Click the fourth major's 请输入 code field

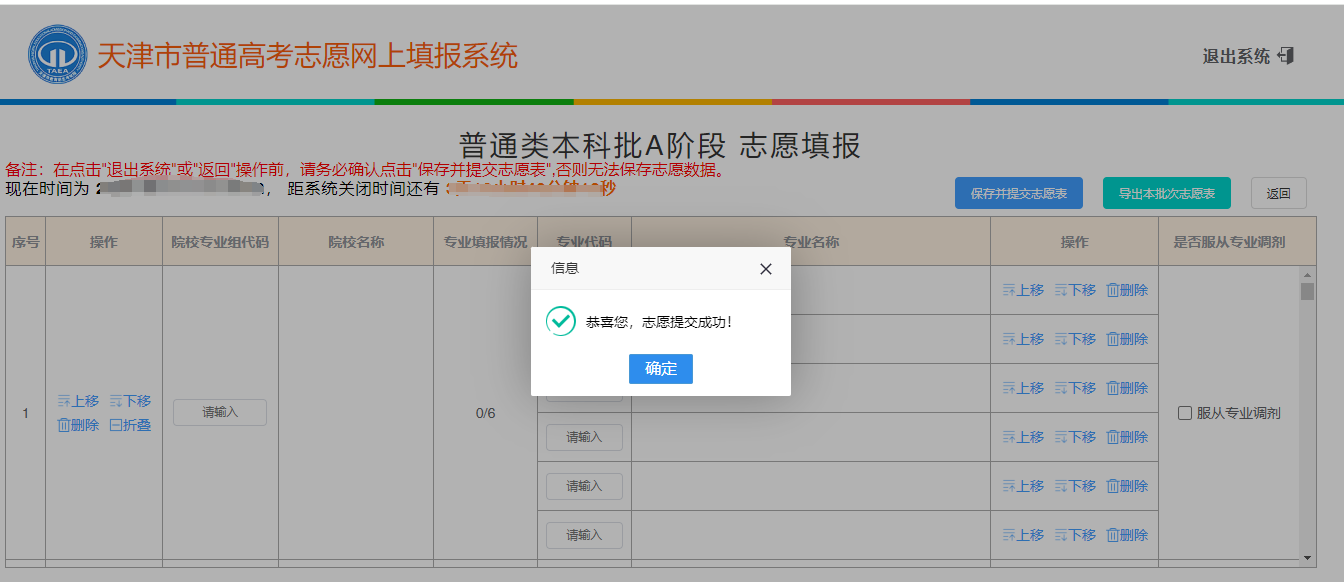(x=584, y=437)
